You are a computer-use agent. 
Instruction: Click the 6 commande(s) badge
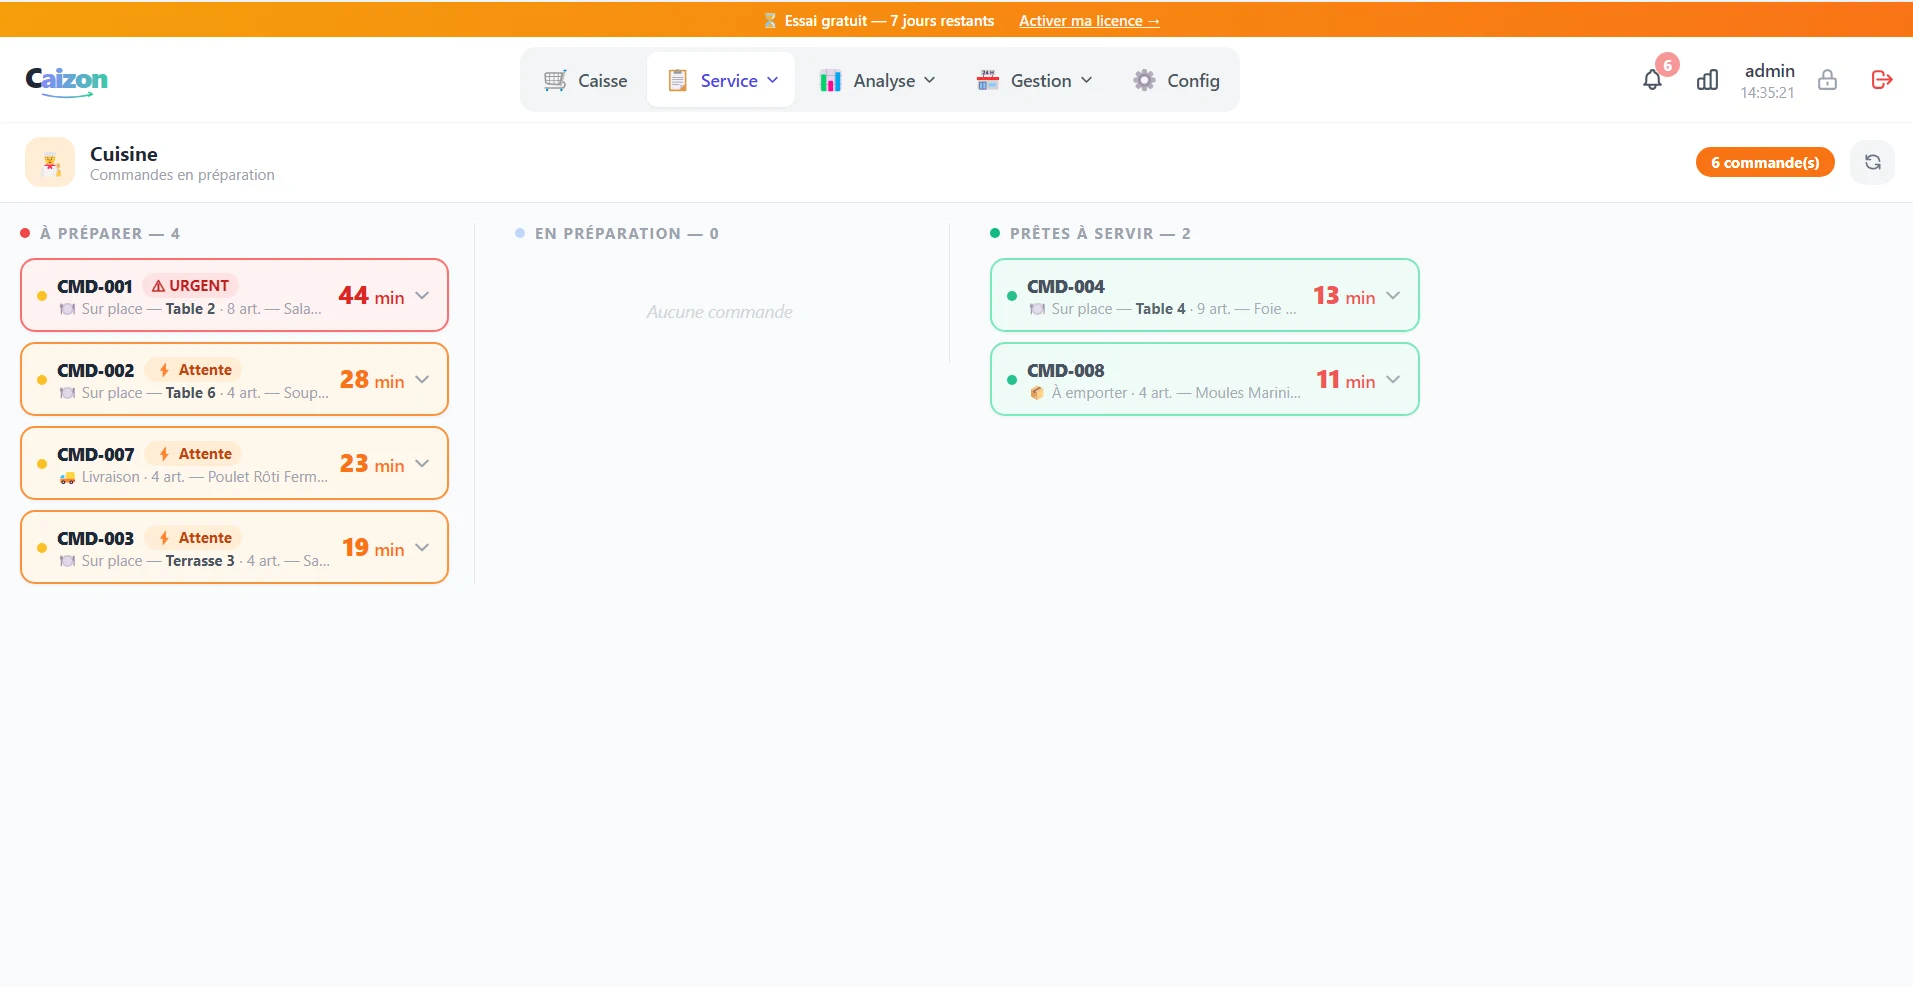click(1765, 162)
